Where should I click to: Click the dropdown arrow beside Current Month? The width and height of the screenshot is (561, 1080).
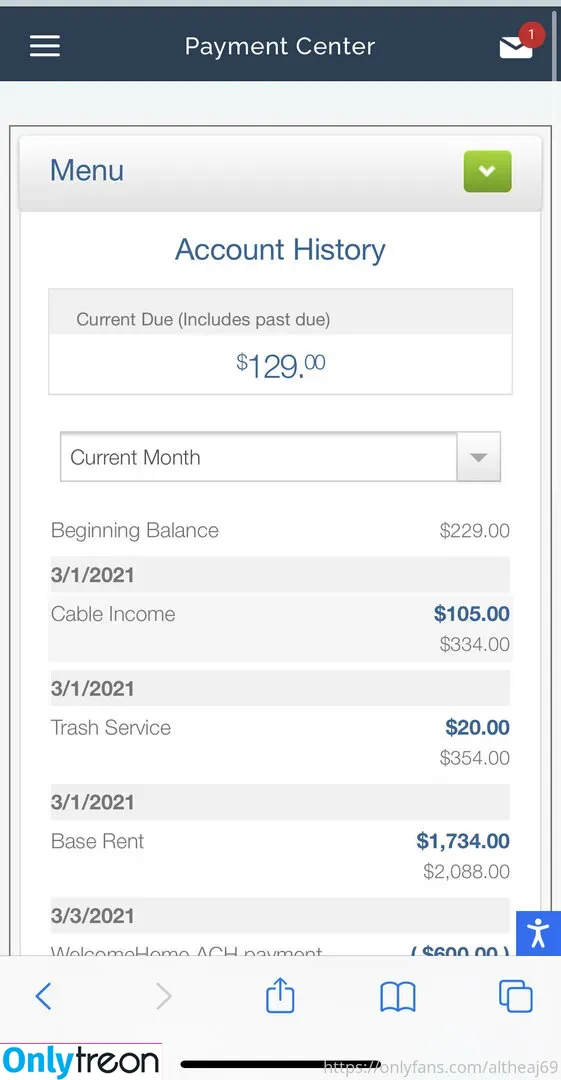click(x=478, y=457)
